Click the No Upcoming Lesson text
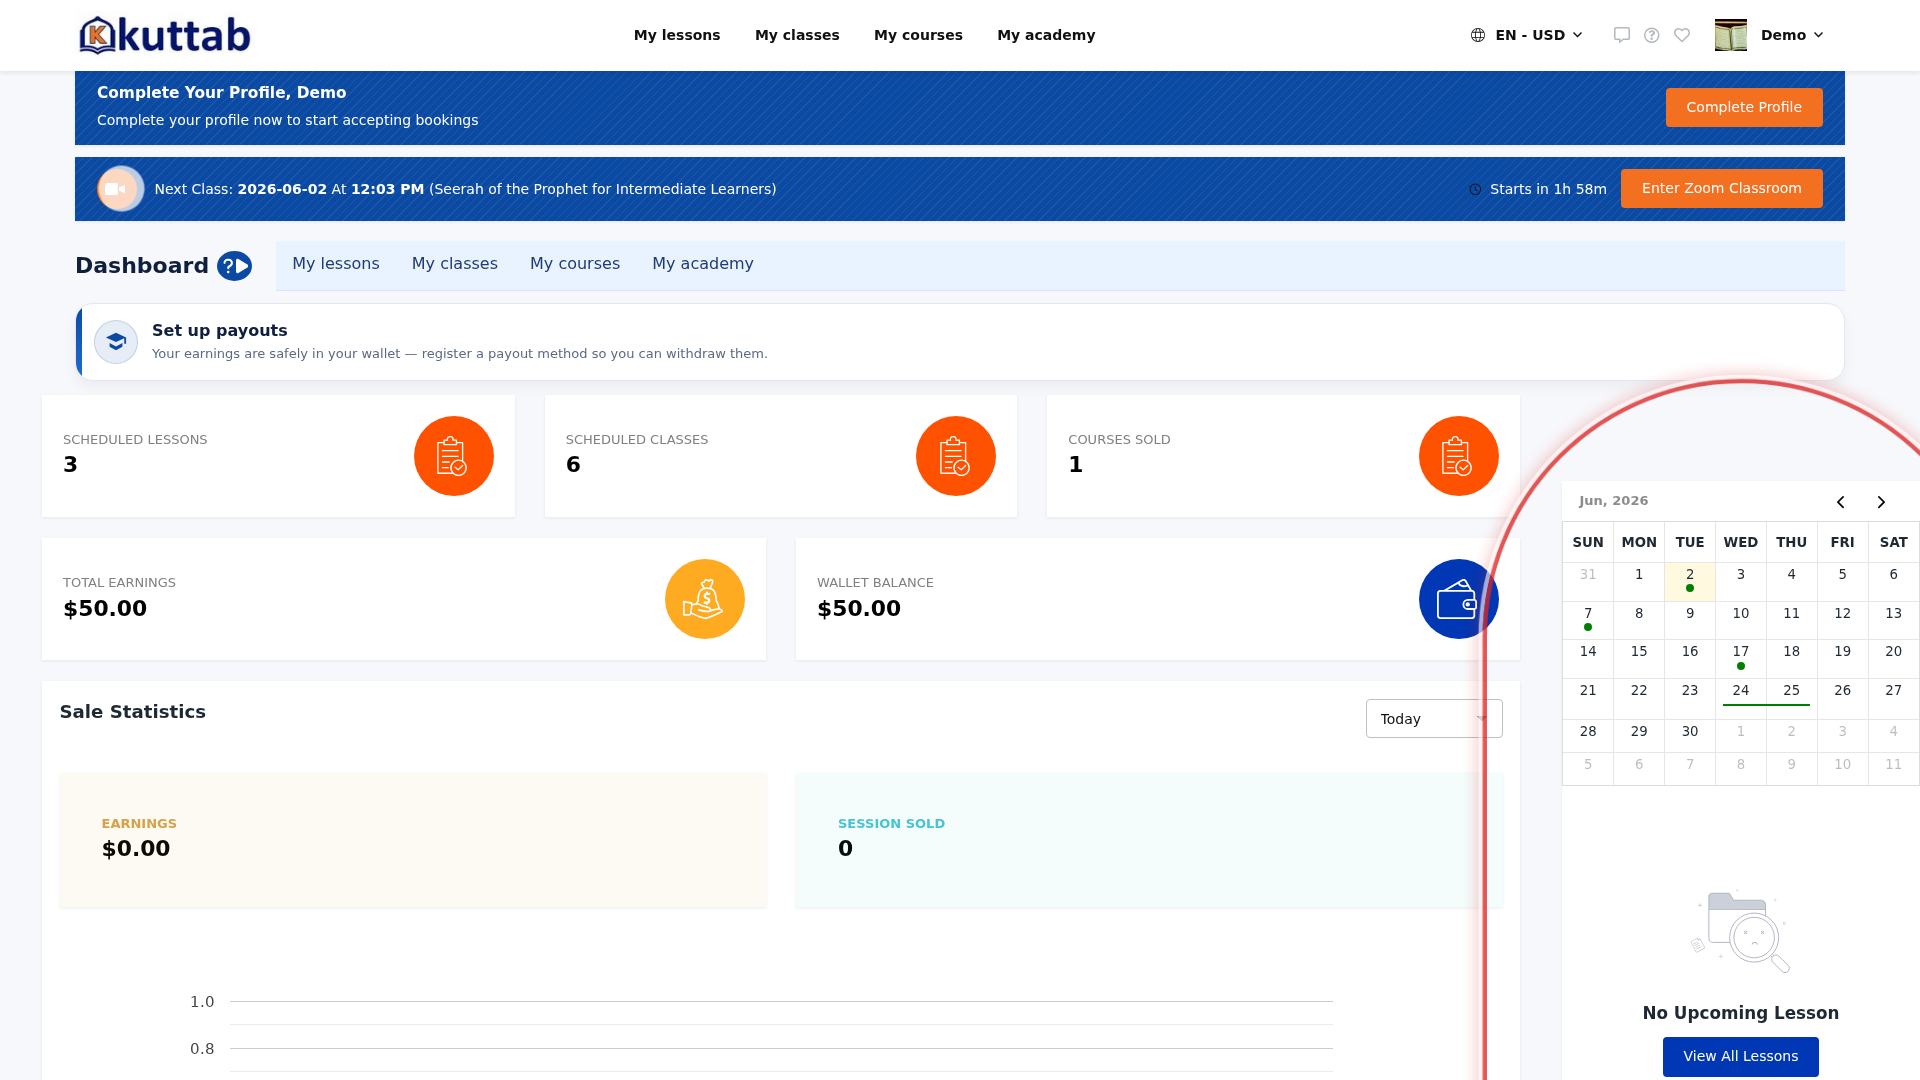Screen dimensions: 1920x1080 click(1741, 1013)
